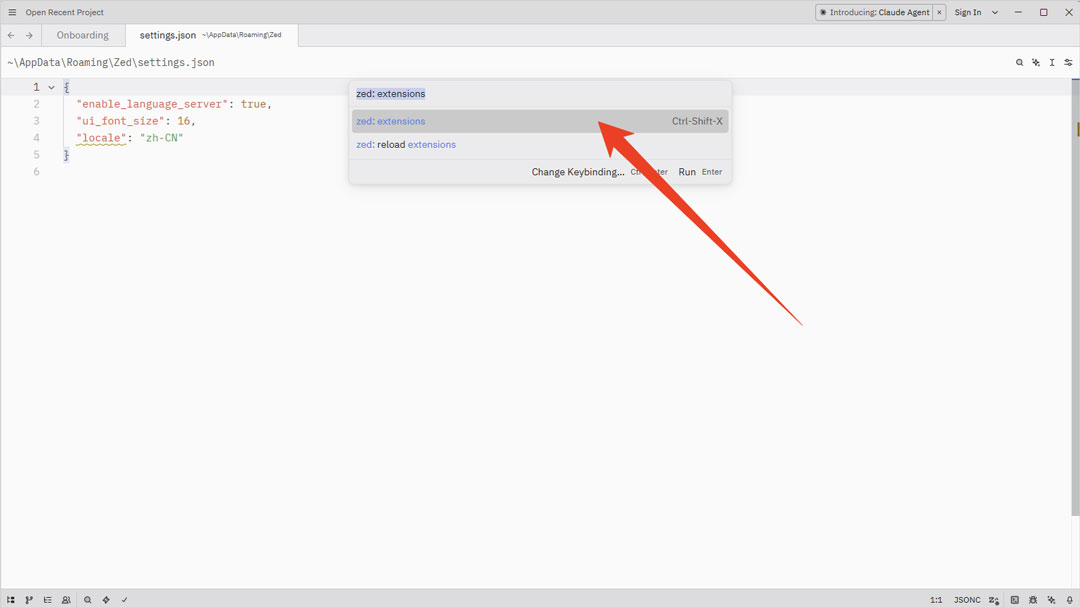This screenshot has height=608, width=1080.
Task: Click Sign In button
Action: (x=968, y=12)
